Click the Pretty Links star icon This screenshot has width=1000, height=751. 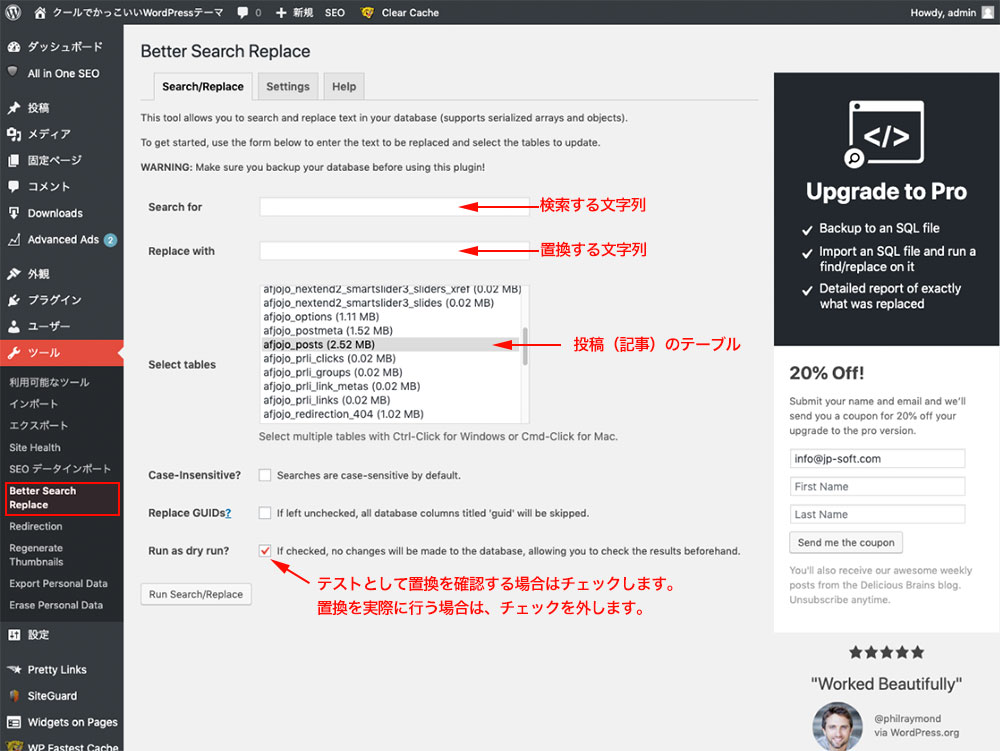(13, 669)
